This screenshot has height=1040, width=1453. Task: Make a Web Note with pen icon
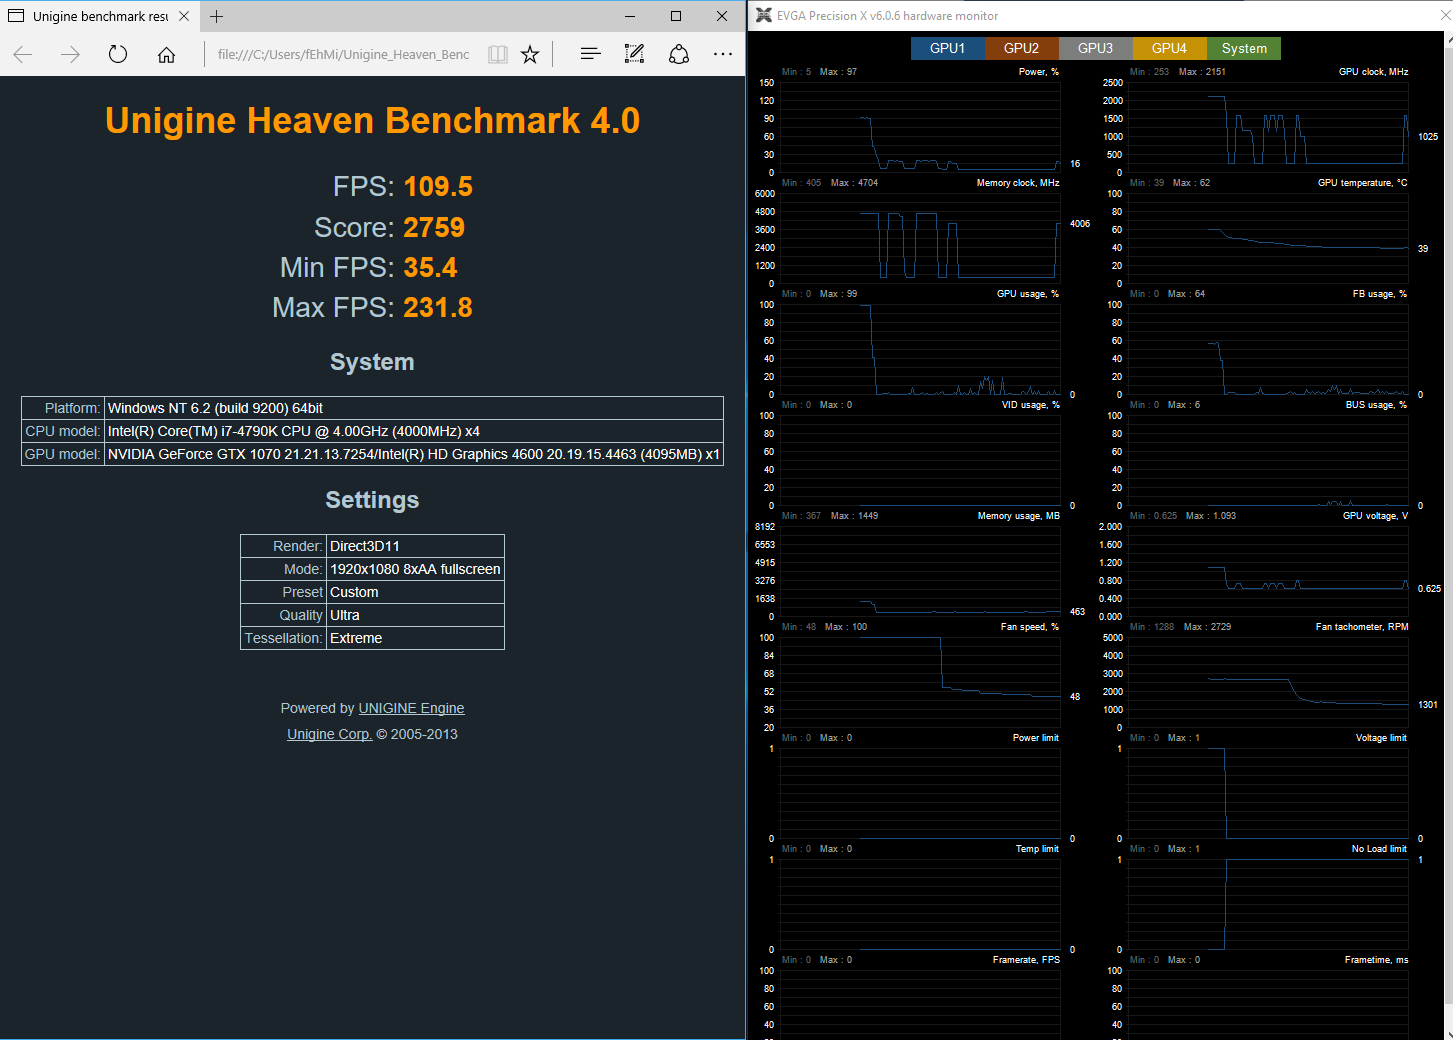pos(634,54)
